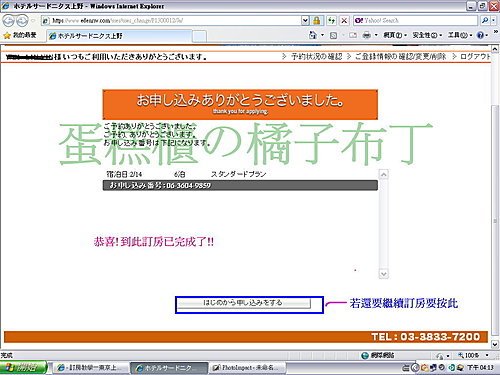Viewport: 500px width, 375px height.
Task: Click the security padlock icon in address bar
Action: point(317,21)
